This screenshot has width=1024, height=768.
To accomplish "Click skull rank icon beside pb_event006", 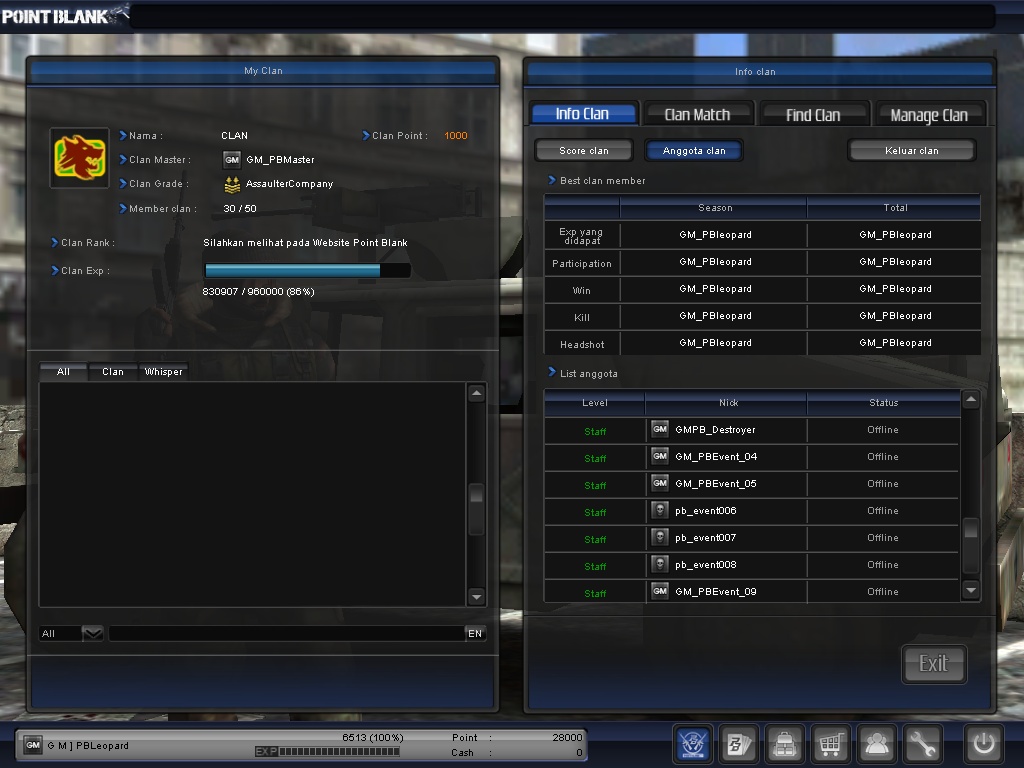I will pos(660,510).
